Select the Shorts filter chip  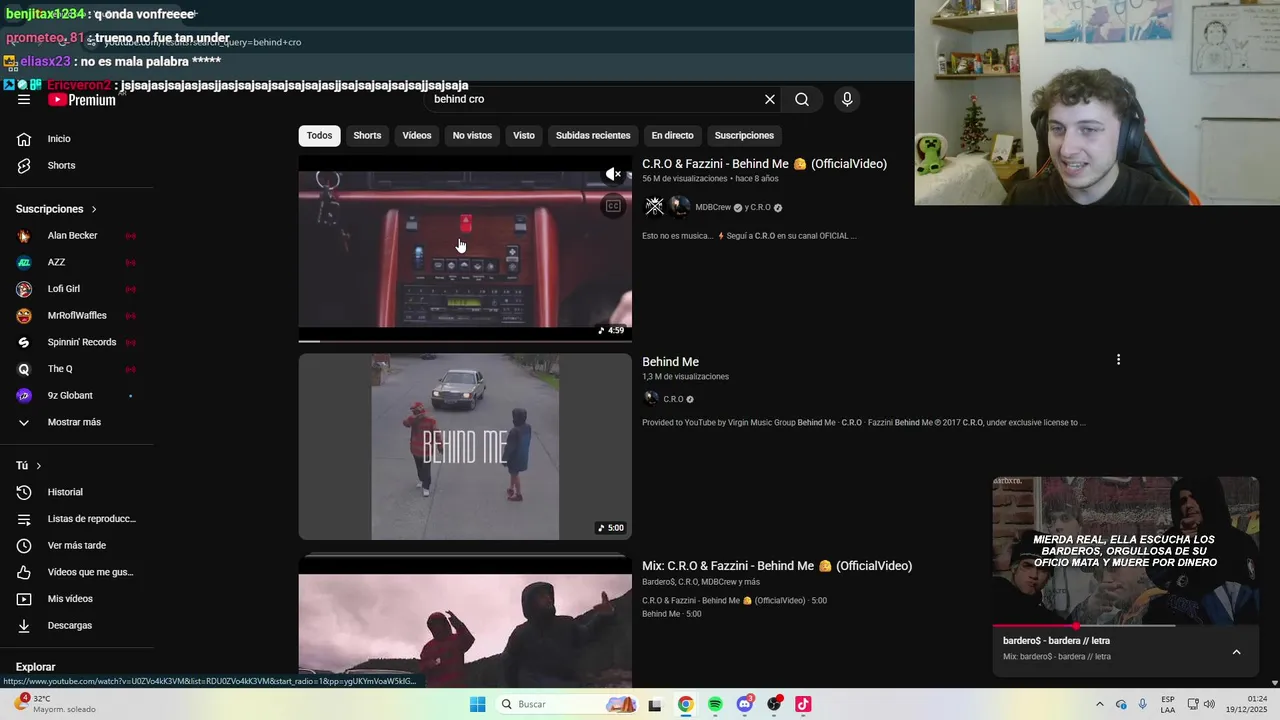tap(367, 135)
